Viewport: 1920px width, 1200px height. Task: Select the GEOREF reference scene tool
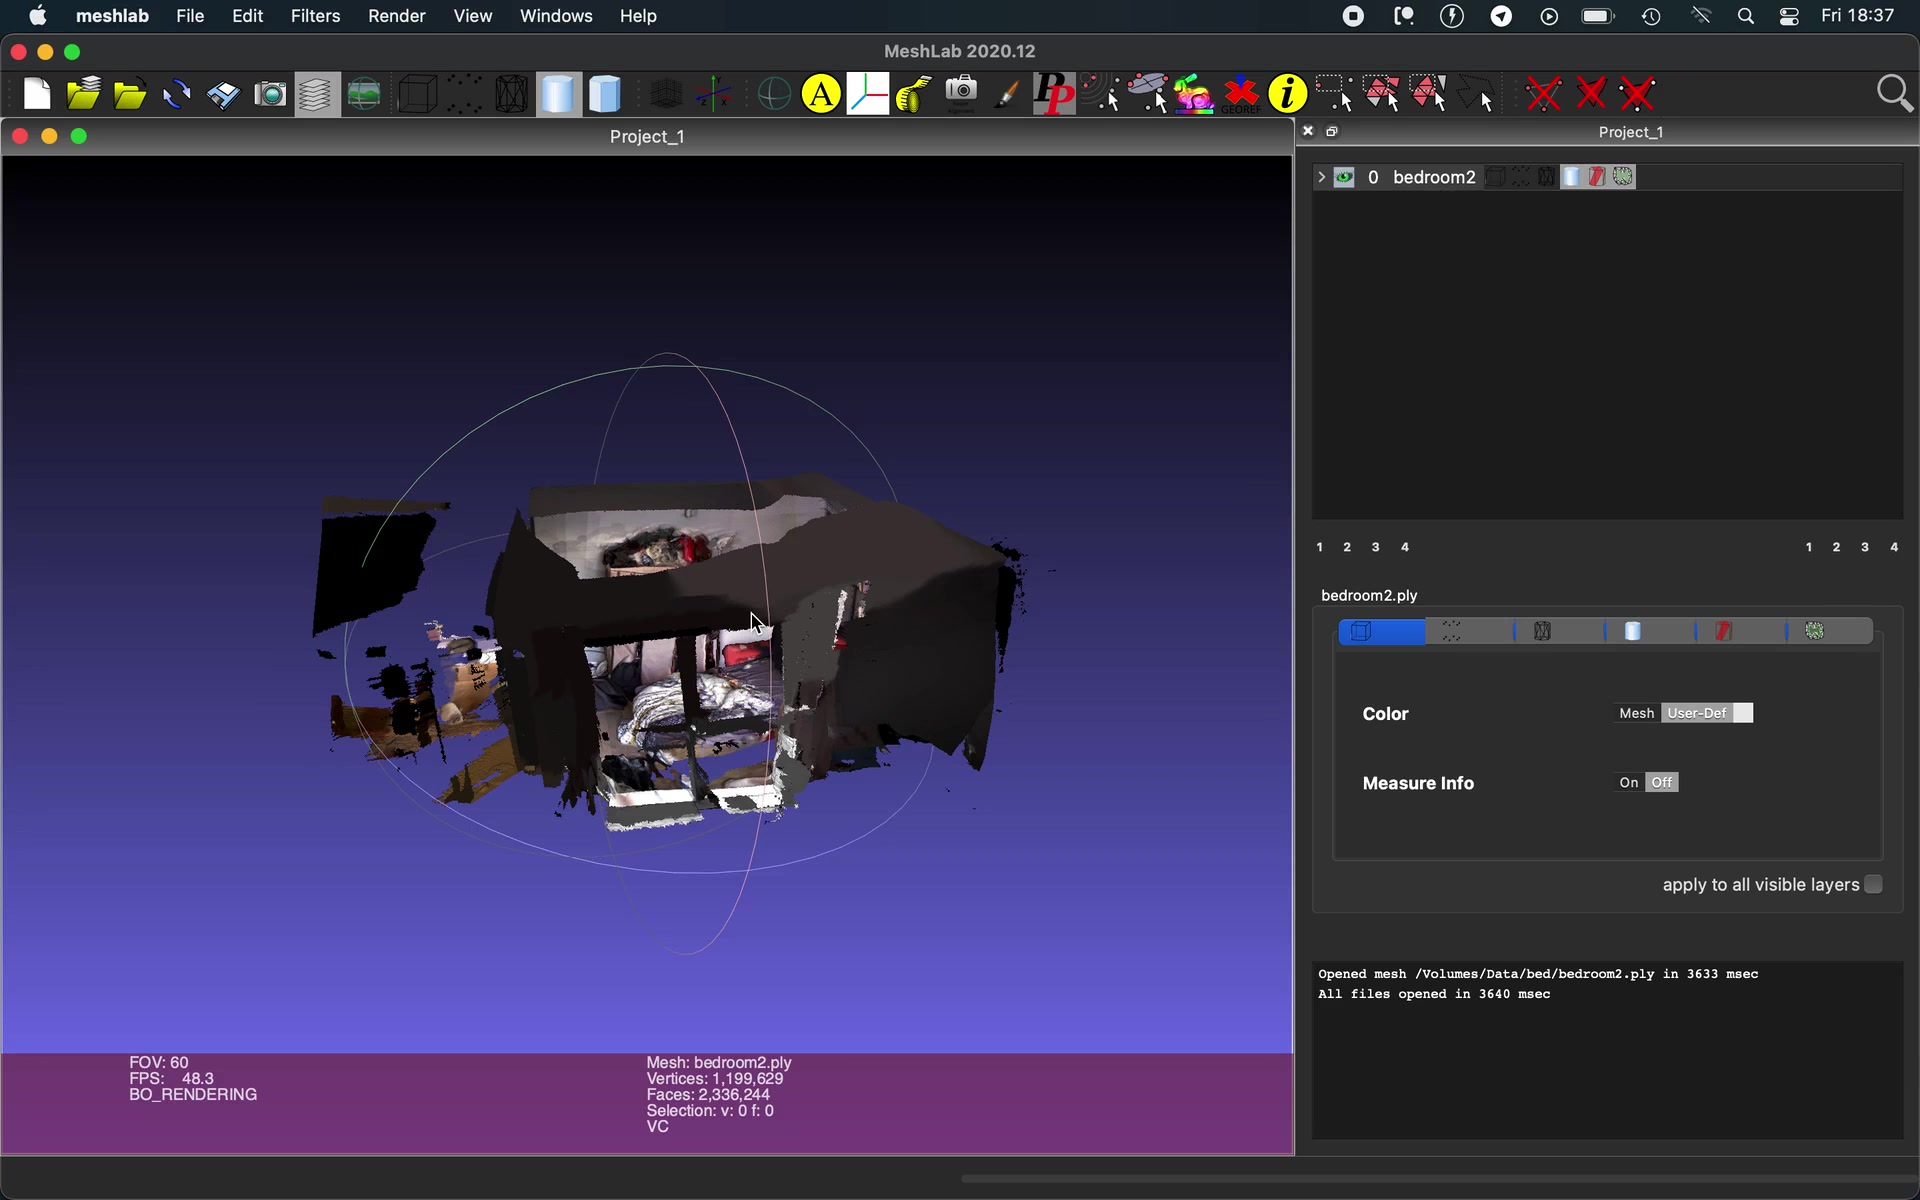[x=1241, y=95]
